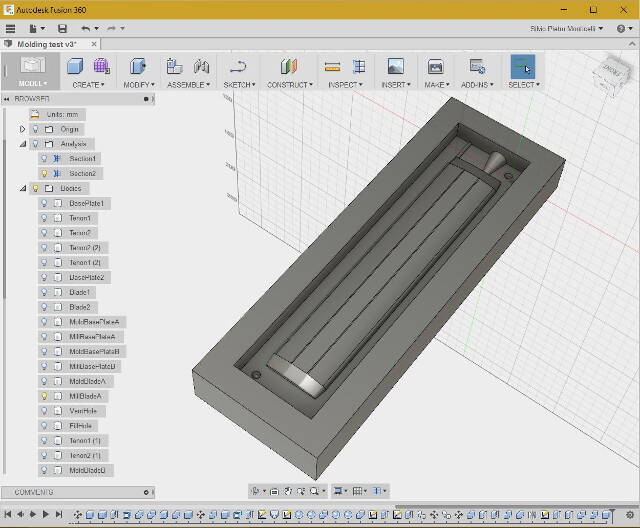Open the INSERT dropdown
The height and width of the screenshot is (528, 640).
point(396,84)
